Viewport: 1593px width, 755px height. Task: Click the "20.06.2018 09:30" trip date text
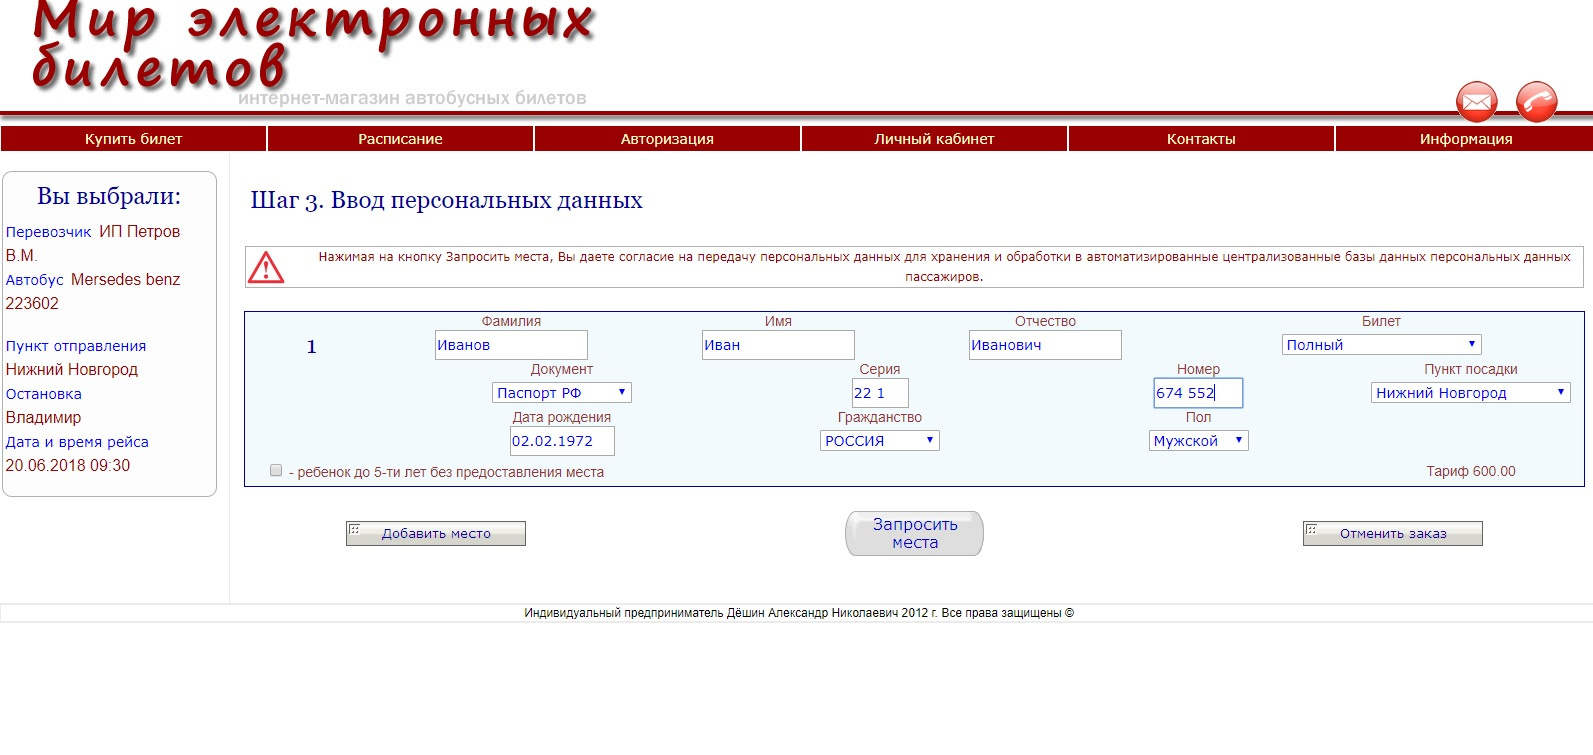point(68,466)
